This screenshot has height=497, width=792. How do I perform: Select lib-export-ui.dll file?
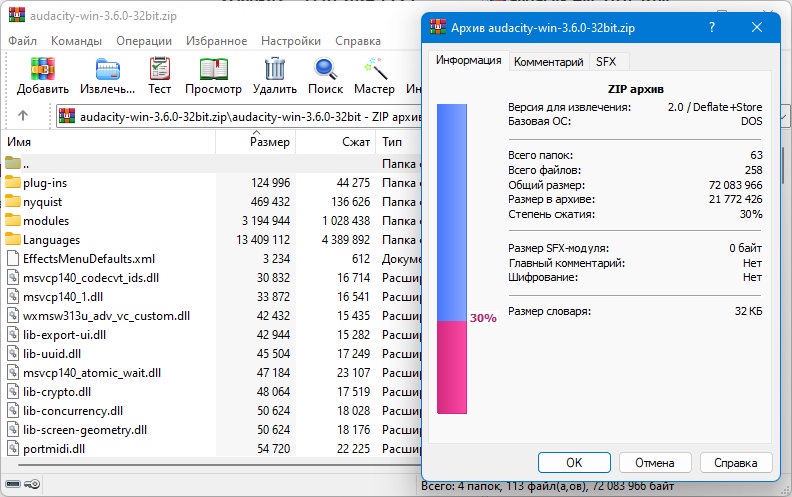64,335
